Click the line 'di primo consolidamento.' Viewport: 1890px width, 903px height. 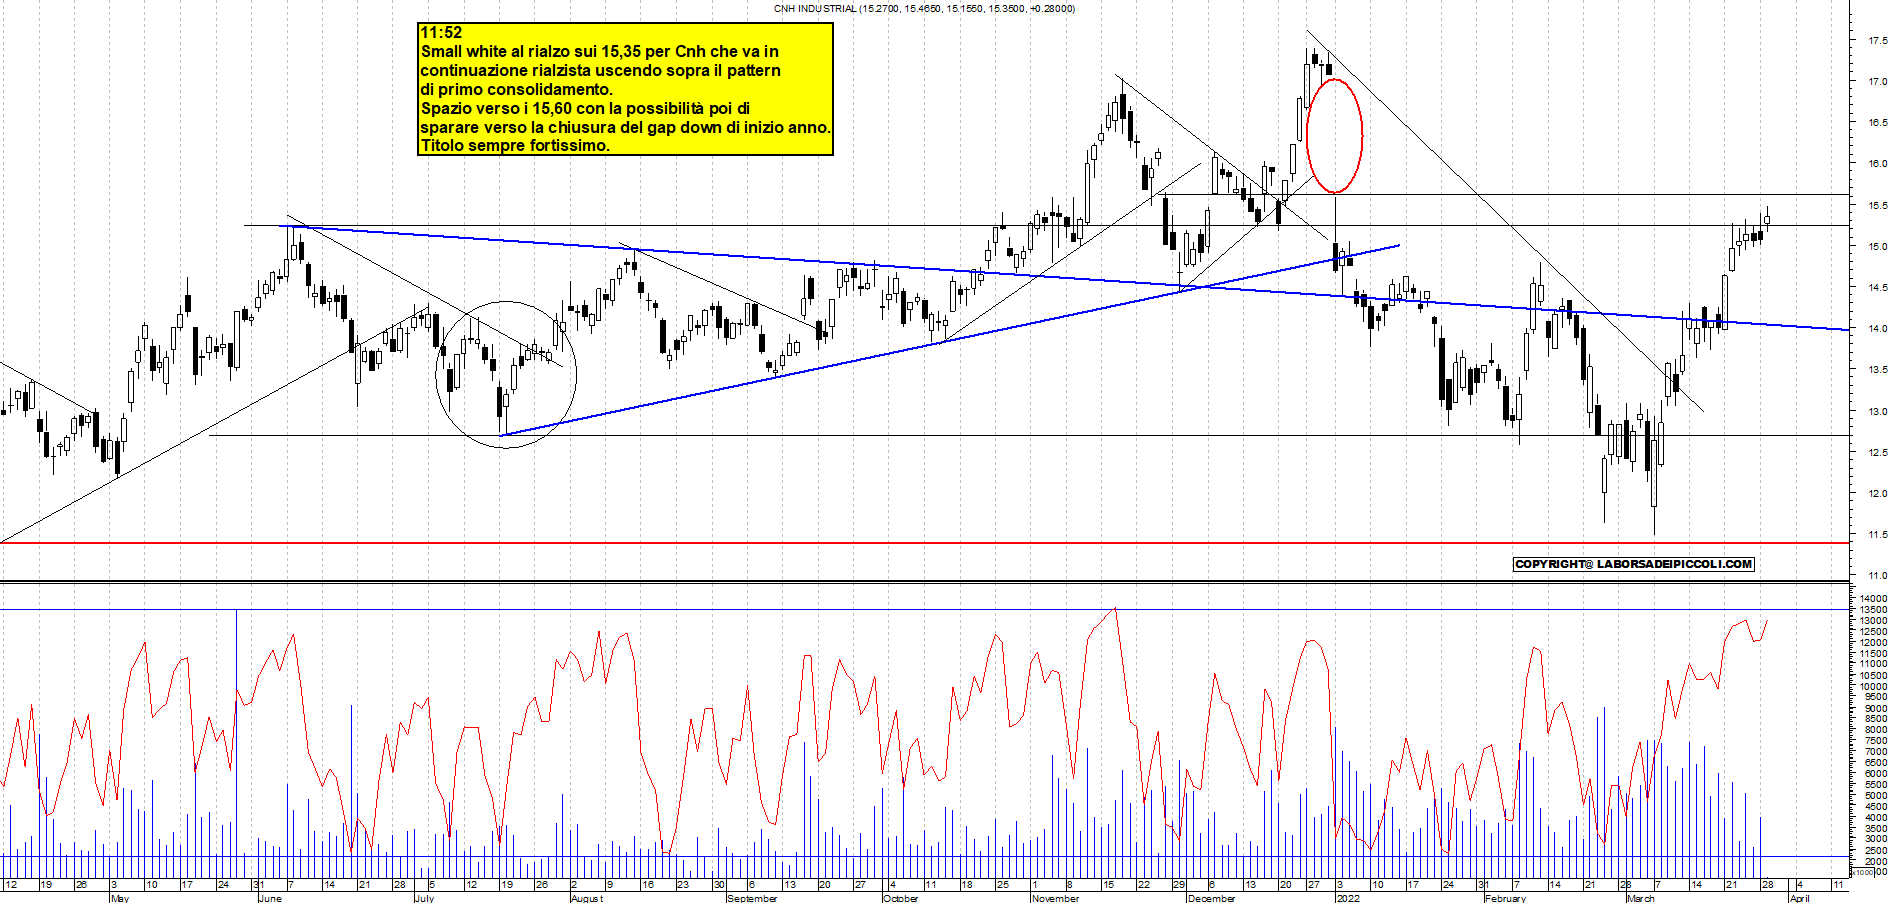pos(516,89)
